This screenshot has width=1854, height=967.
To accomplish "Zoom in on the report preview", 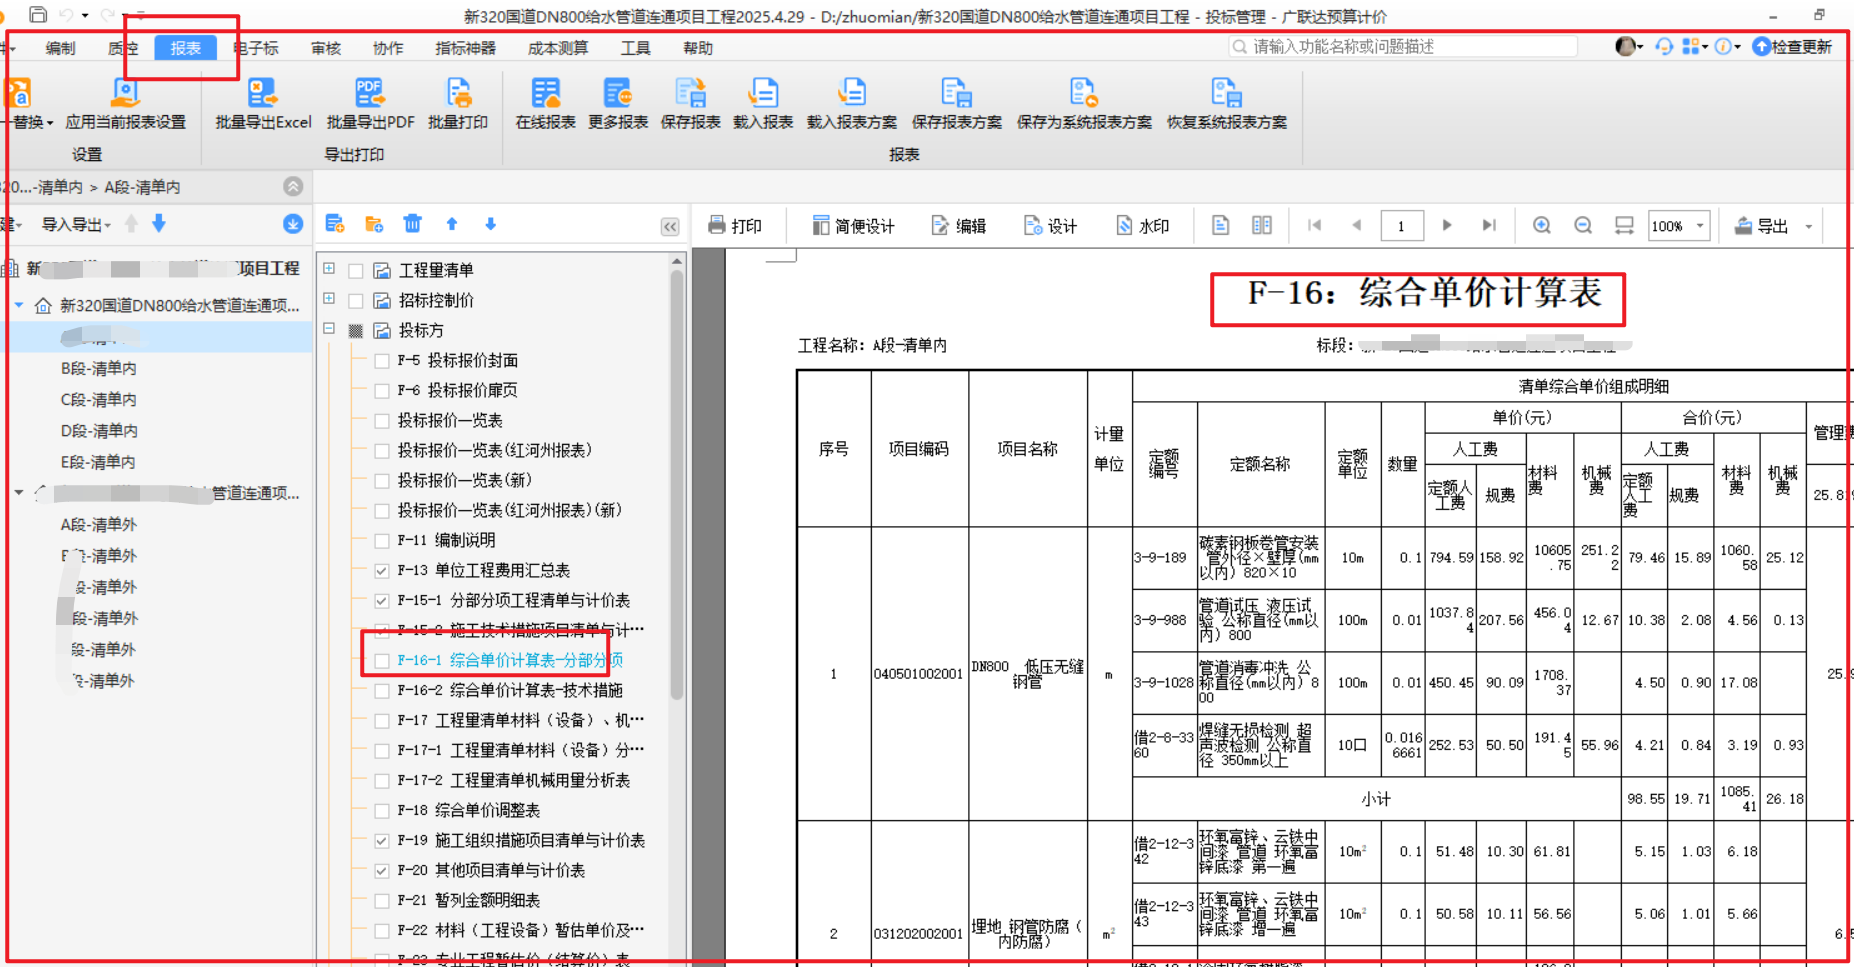I will click(x=1542, y=226).
